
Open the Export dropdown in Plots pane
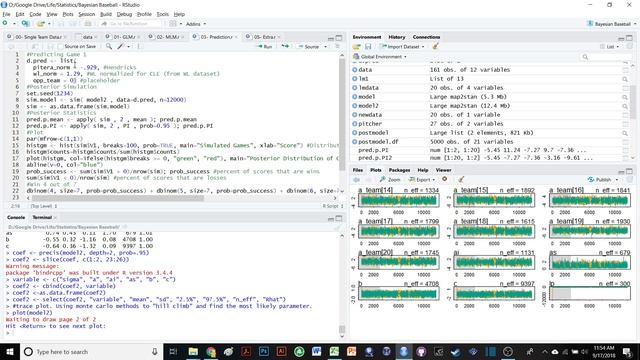pos(422,180)
